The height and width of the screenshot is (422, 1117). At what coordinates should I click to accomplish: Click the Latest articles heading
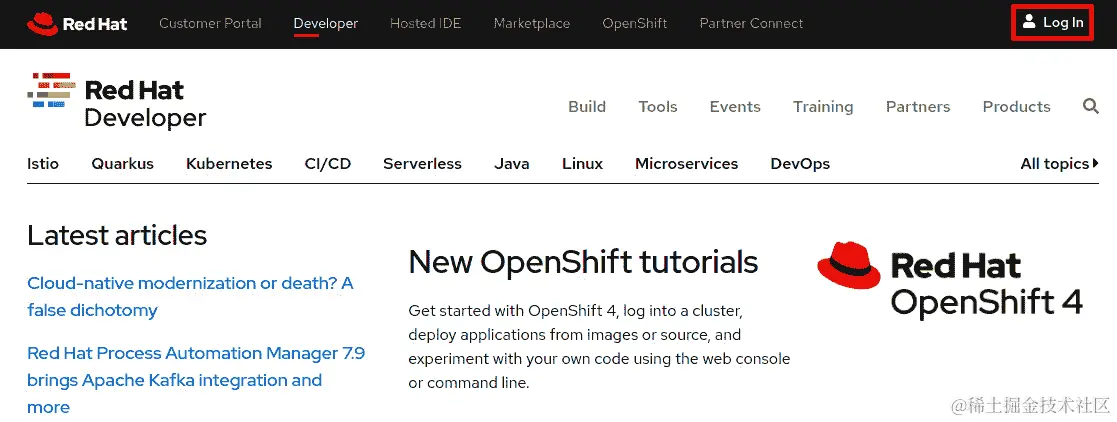click(117, 235)
